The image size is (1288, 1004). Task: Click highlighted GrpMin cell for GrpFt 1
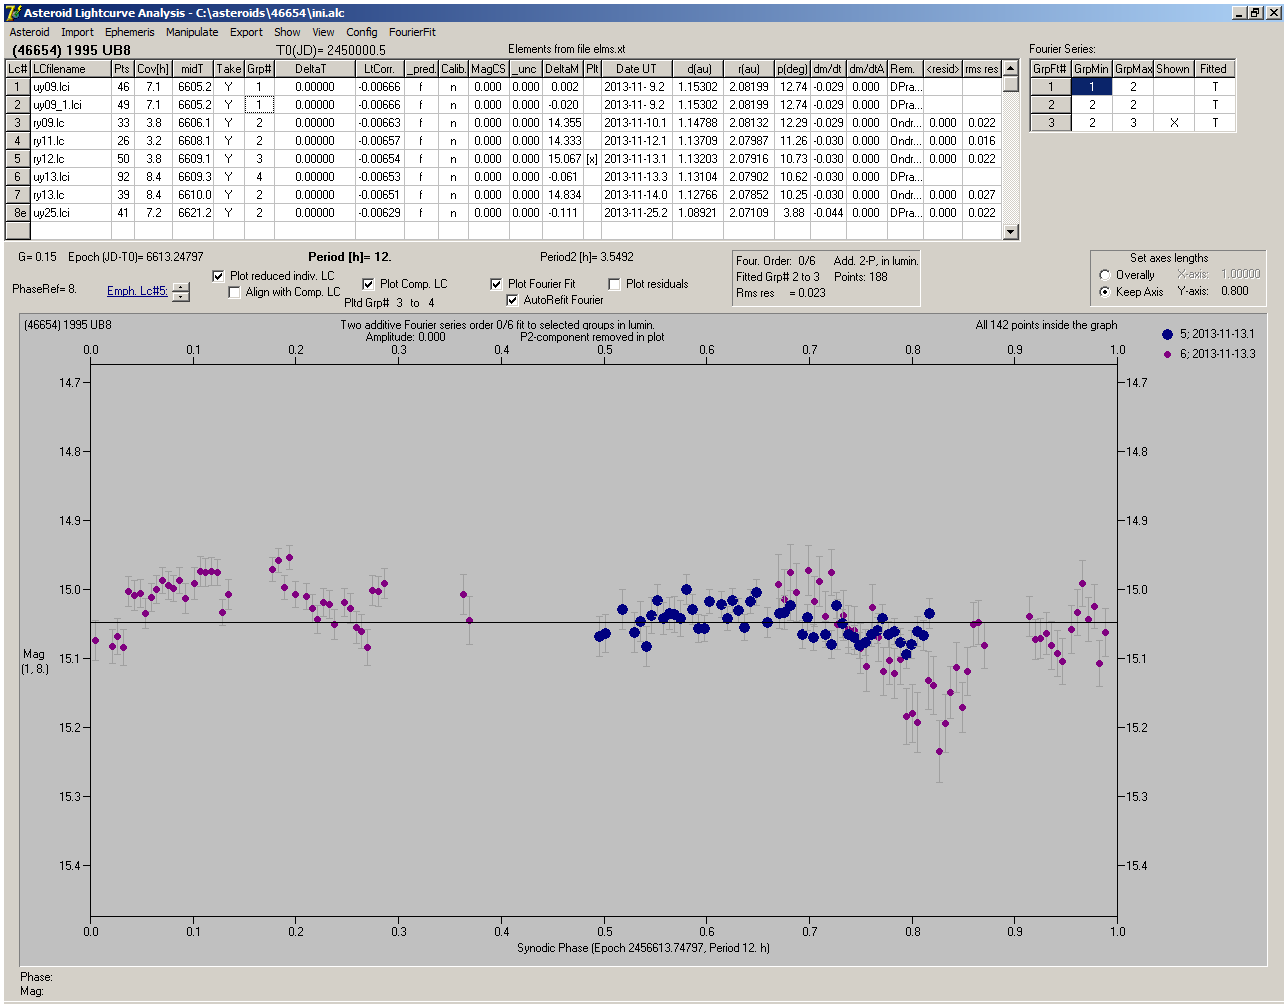(1092, 87)
